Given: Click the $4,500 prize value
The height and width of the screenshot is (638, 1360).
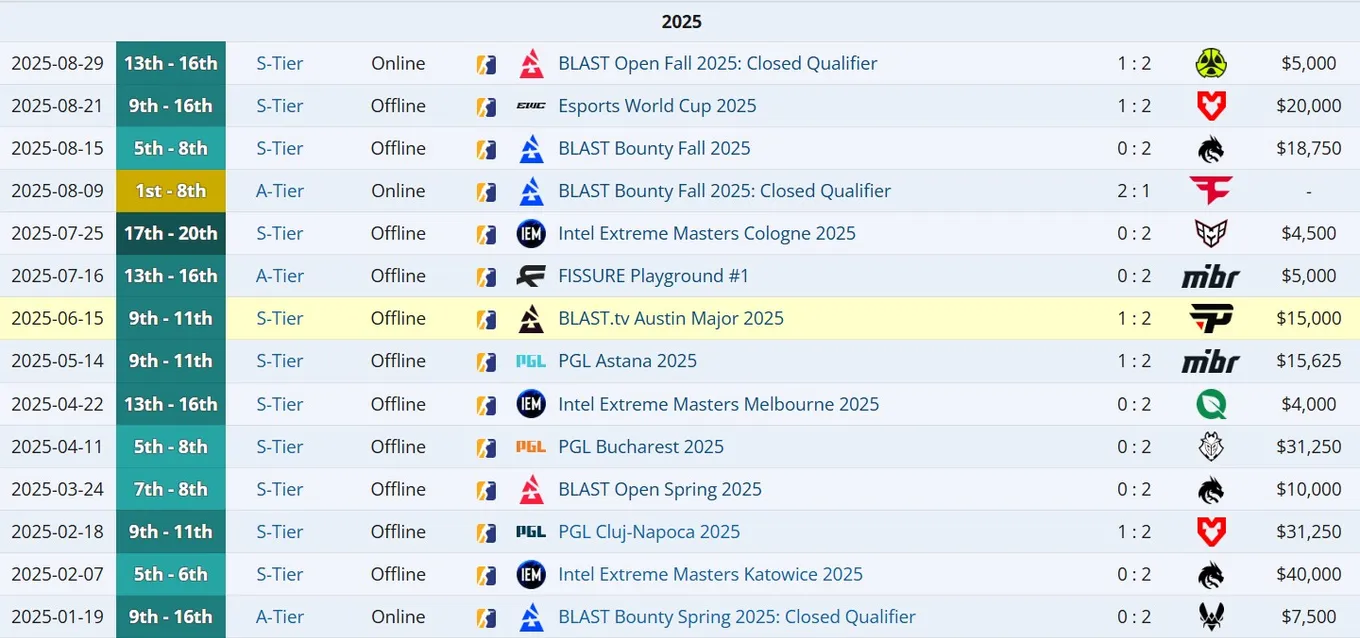Looking at the screenshot, I should 1309,233.
